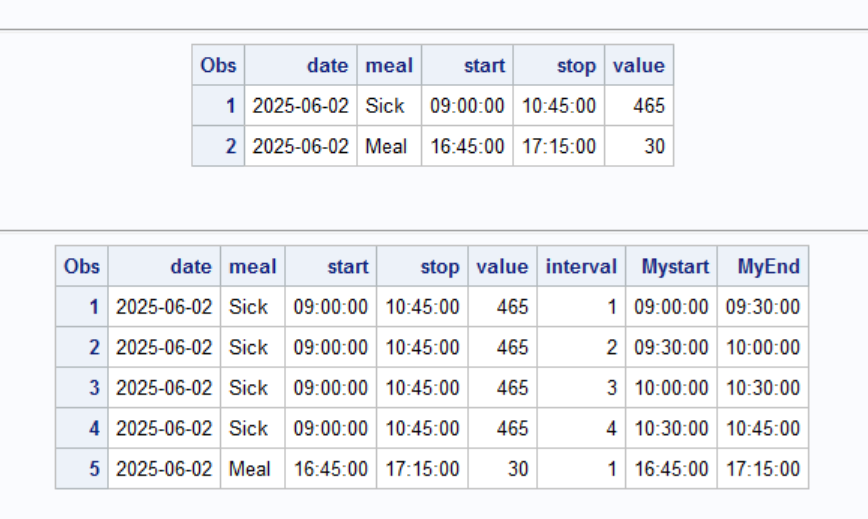Click the "interval" column header
The height and width of the screenshot is (519, 868).
pos(581,267)
